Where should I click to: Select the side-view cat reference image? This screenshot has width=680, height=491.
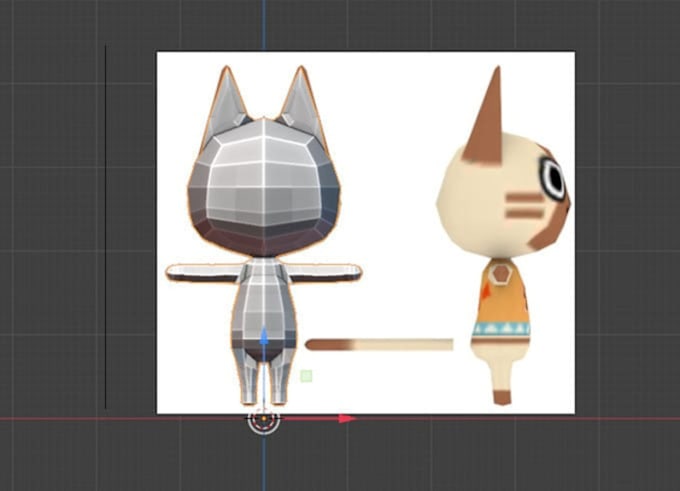coord(504,236)
